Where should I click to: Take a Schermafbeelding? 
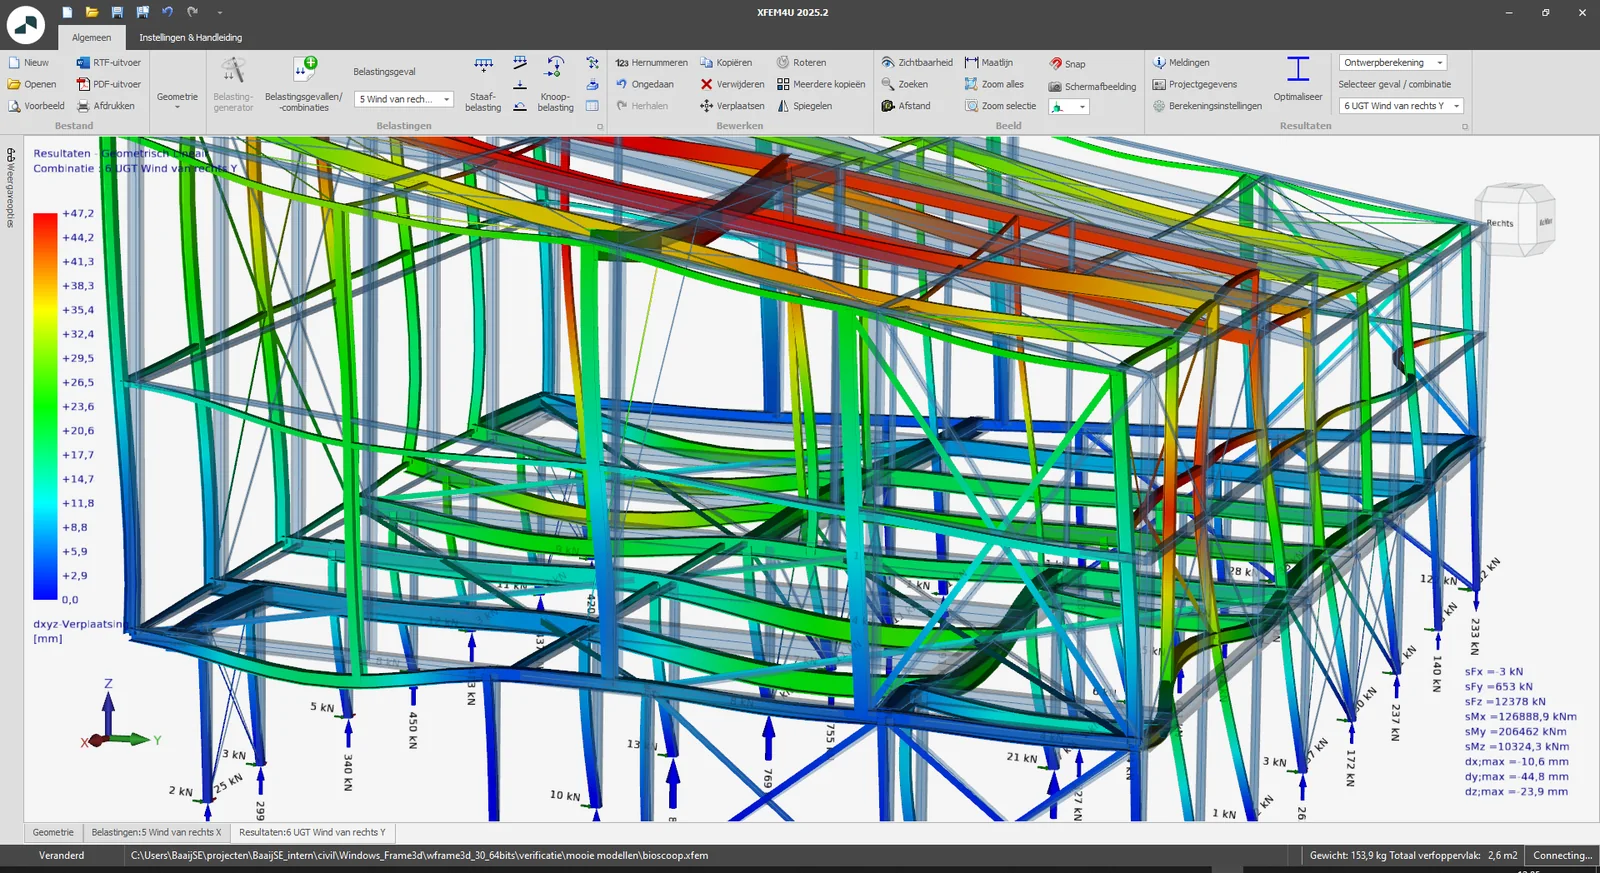click(1092, 86)
